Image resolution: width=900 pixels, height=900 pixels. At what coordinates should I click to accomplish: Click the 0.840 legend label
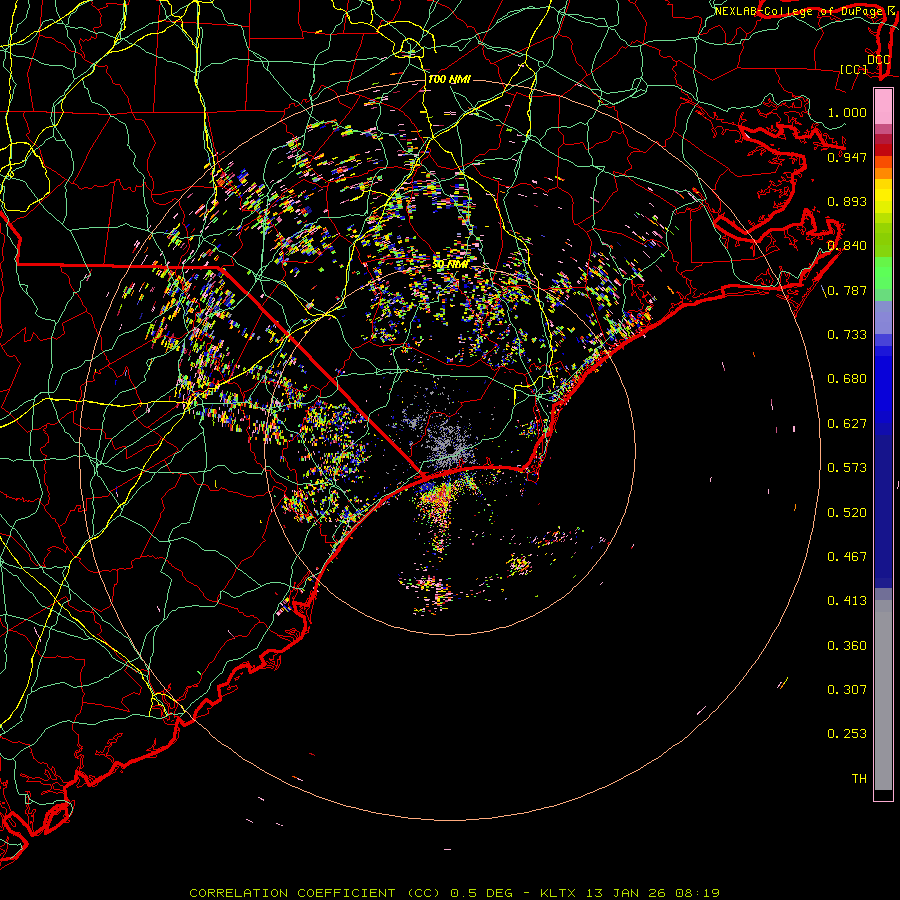pos(847,246)
